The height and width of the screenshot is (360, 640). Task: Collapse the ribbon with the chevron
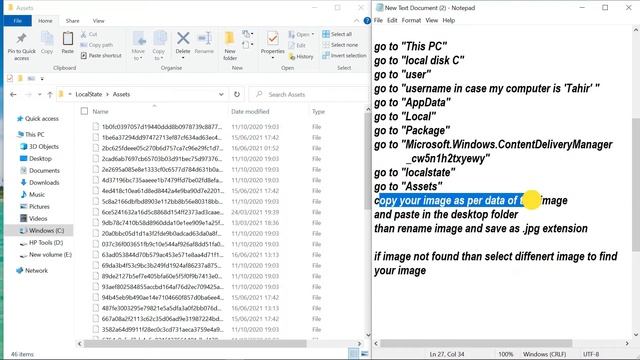356,20
